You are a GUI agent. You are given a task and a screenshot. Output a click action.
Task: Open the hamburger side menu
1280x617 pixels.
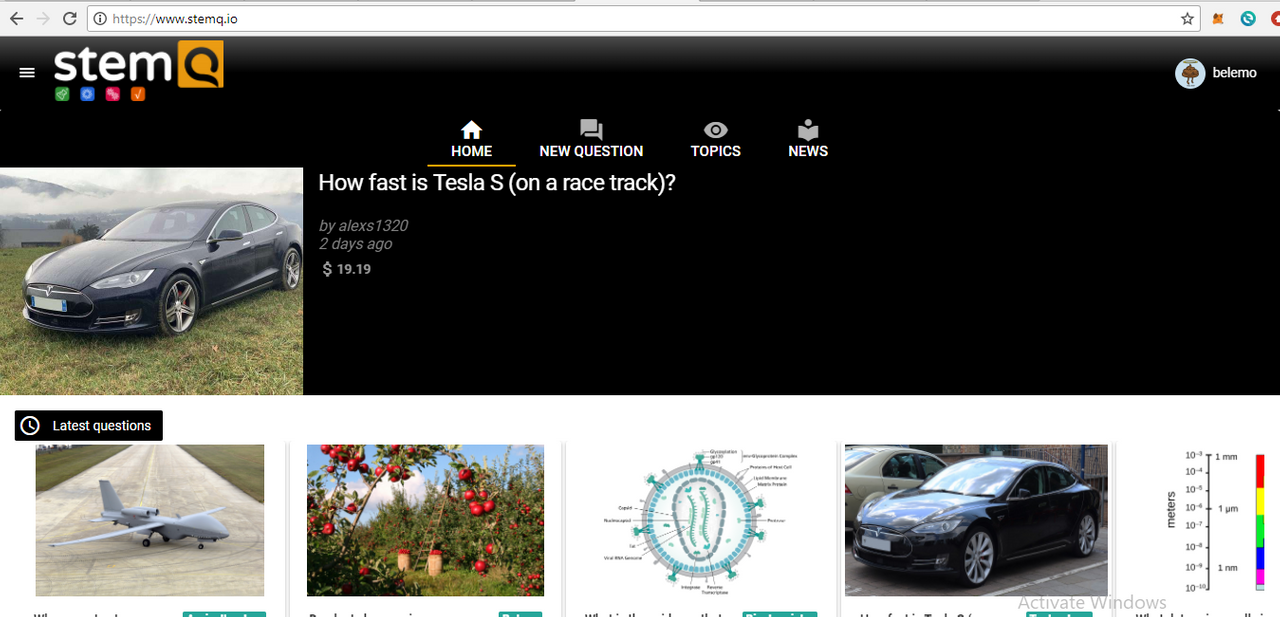coord(27,72)
